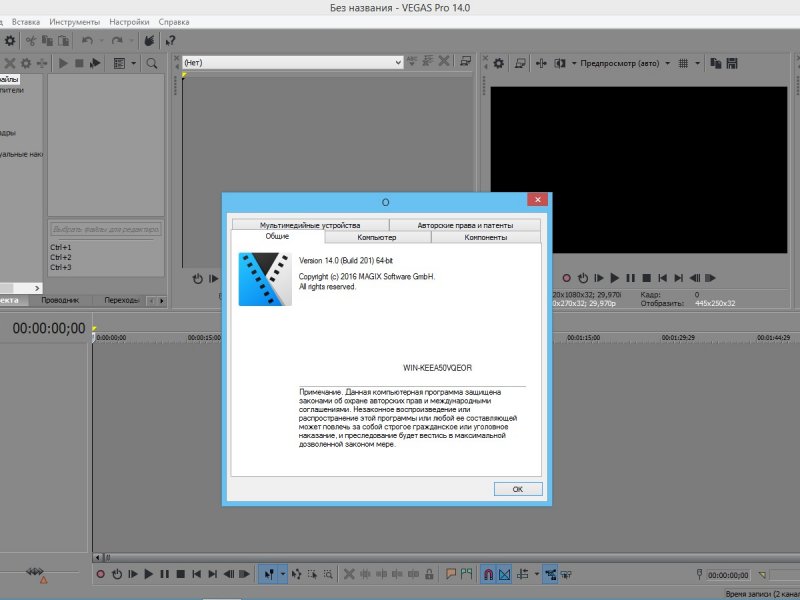Image resolution: width=800 pixels, height=600 pixels.
Task: Open the Split Screen View dropdown arrow
Action: click(574, 63)
